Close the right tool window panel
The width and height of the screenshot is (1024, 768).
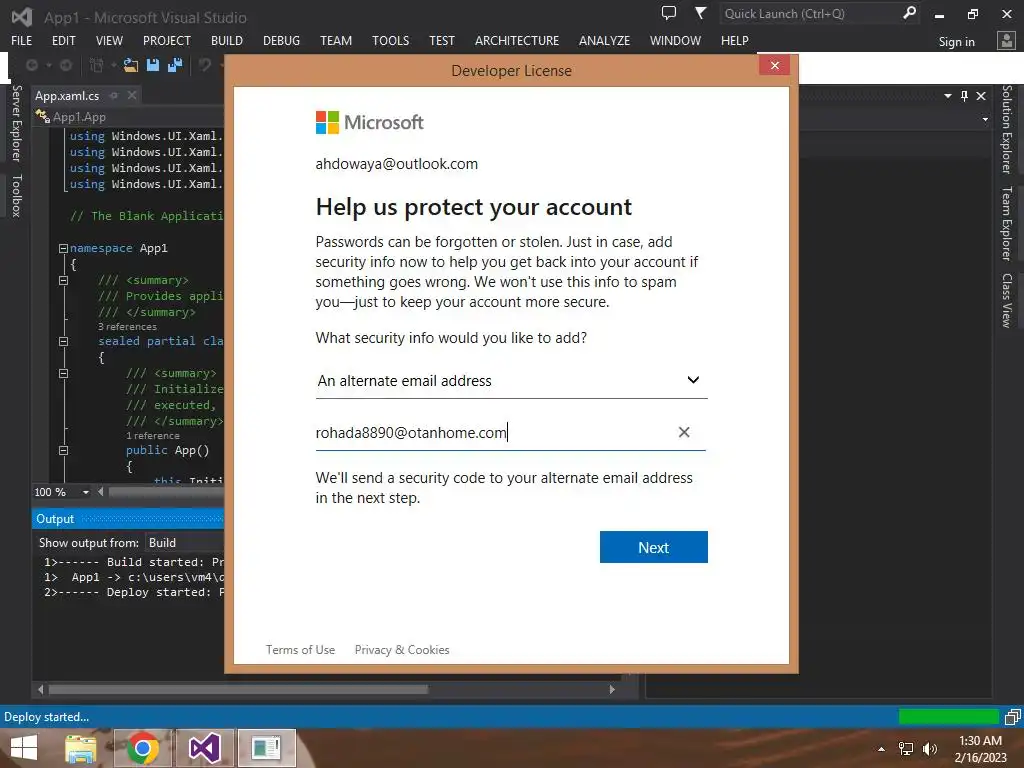[981, 96]
